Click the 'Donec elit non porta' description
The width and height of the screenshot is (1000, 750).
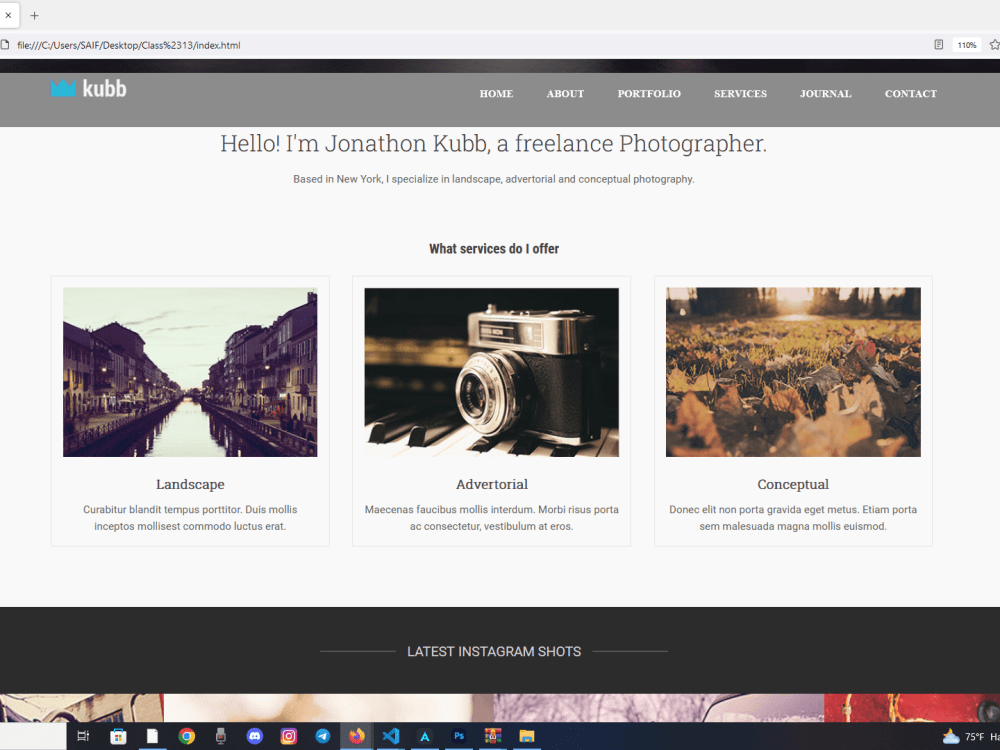tap(793, 518)
